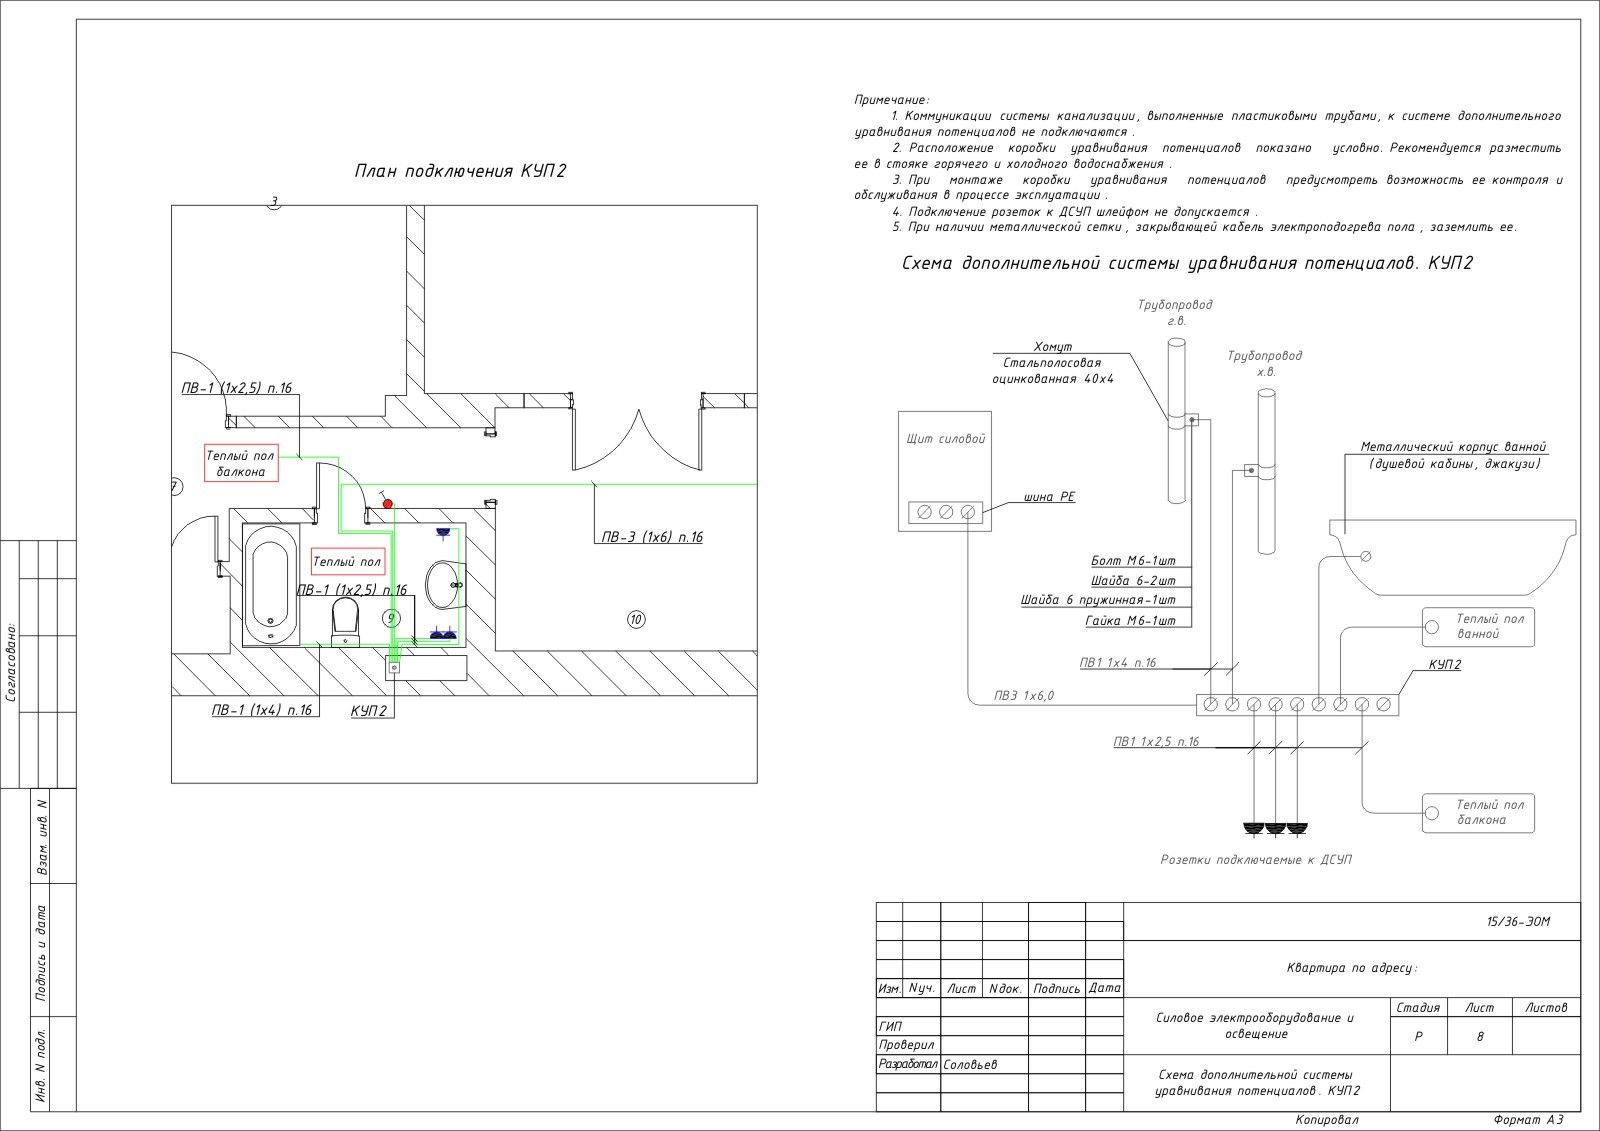Click the red-framed "Теплый пол" label in bathroom
1600x1131 pixels.
coord(347,562)
